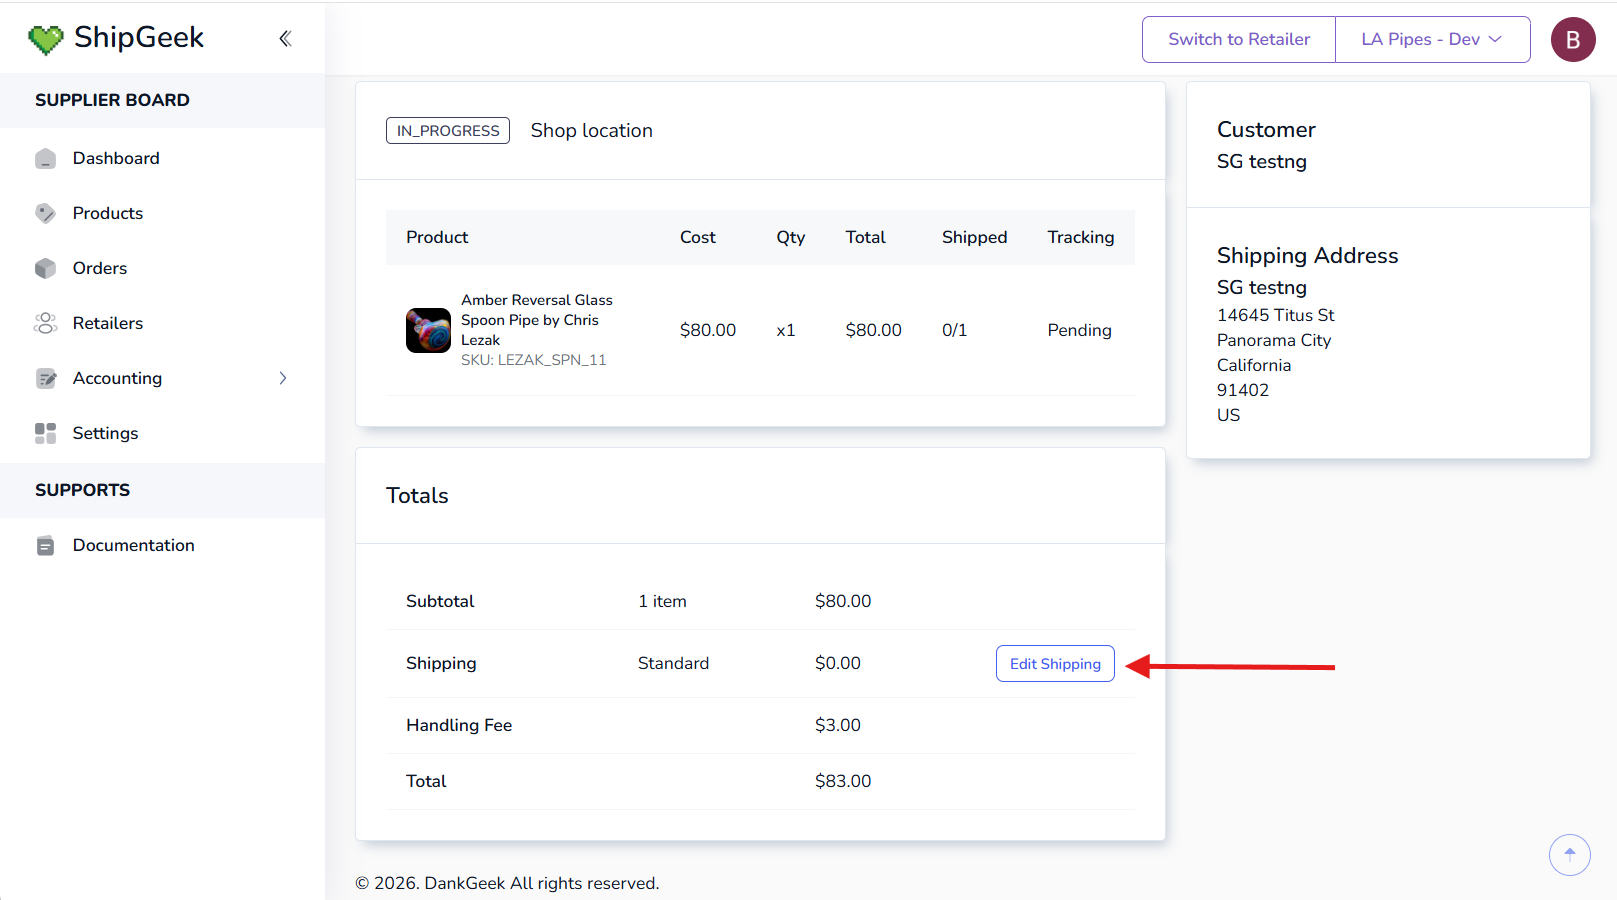The image size is (1617, 900).
Task: Click the ShipGeek brand name text
Action: [x=139, y=38]
